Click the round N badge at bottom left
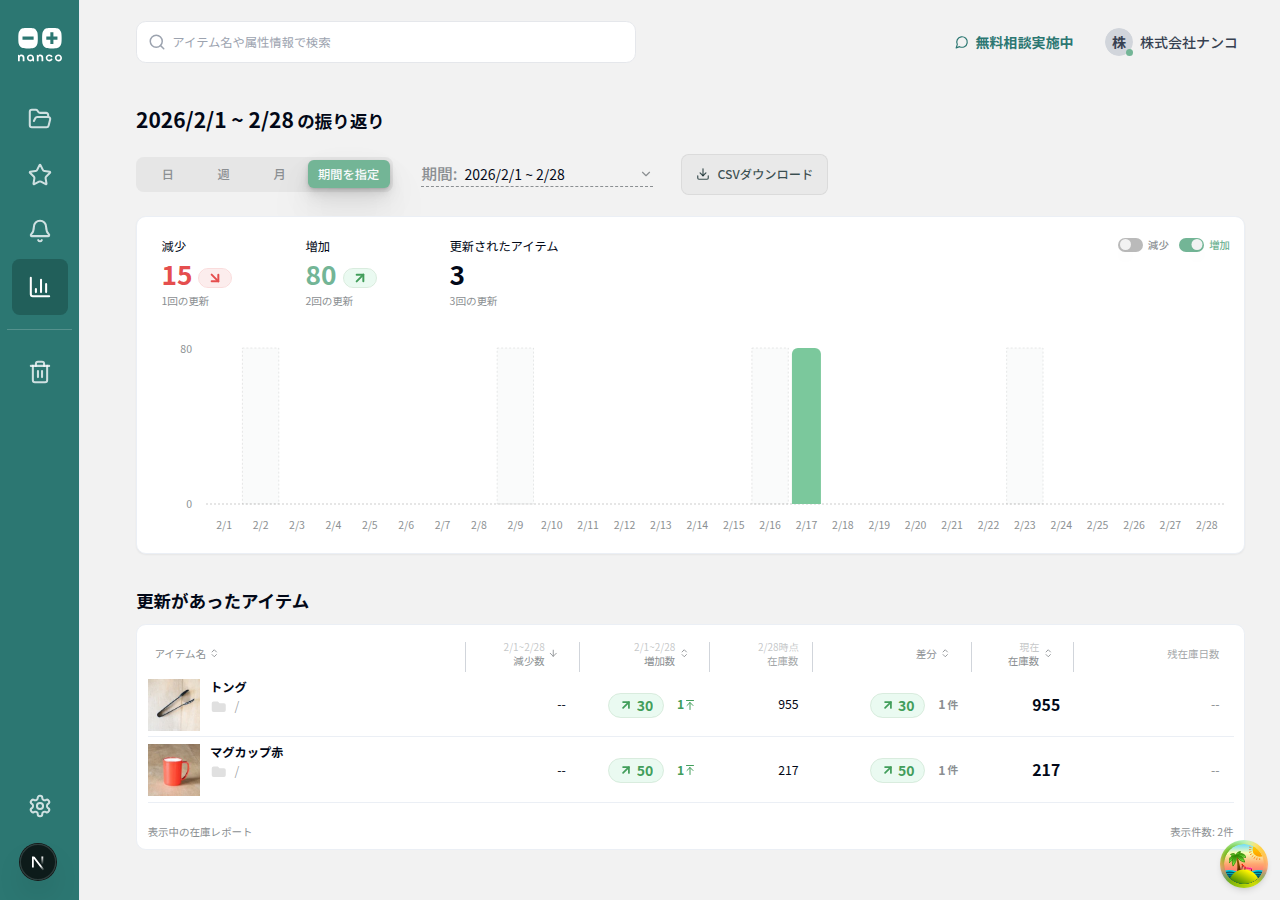 (38, 862)
